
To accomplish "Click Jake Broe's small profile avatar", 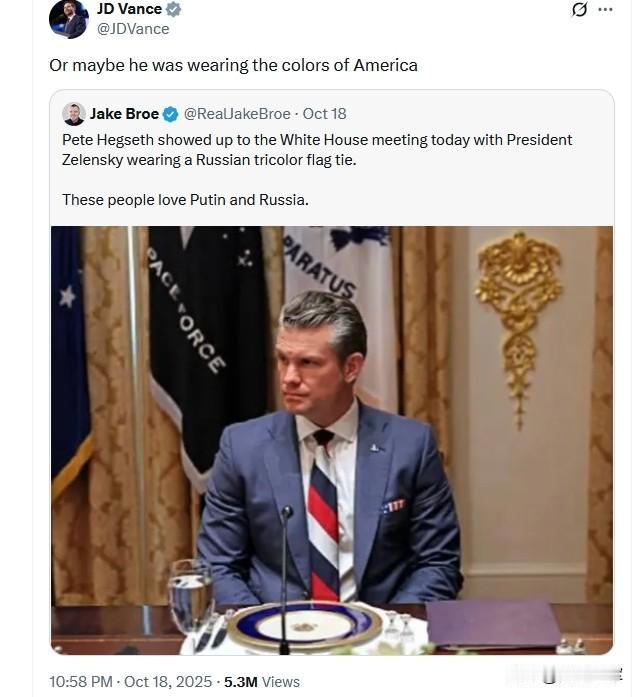I will click(73, 114).
